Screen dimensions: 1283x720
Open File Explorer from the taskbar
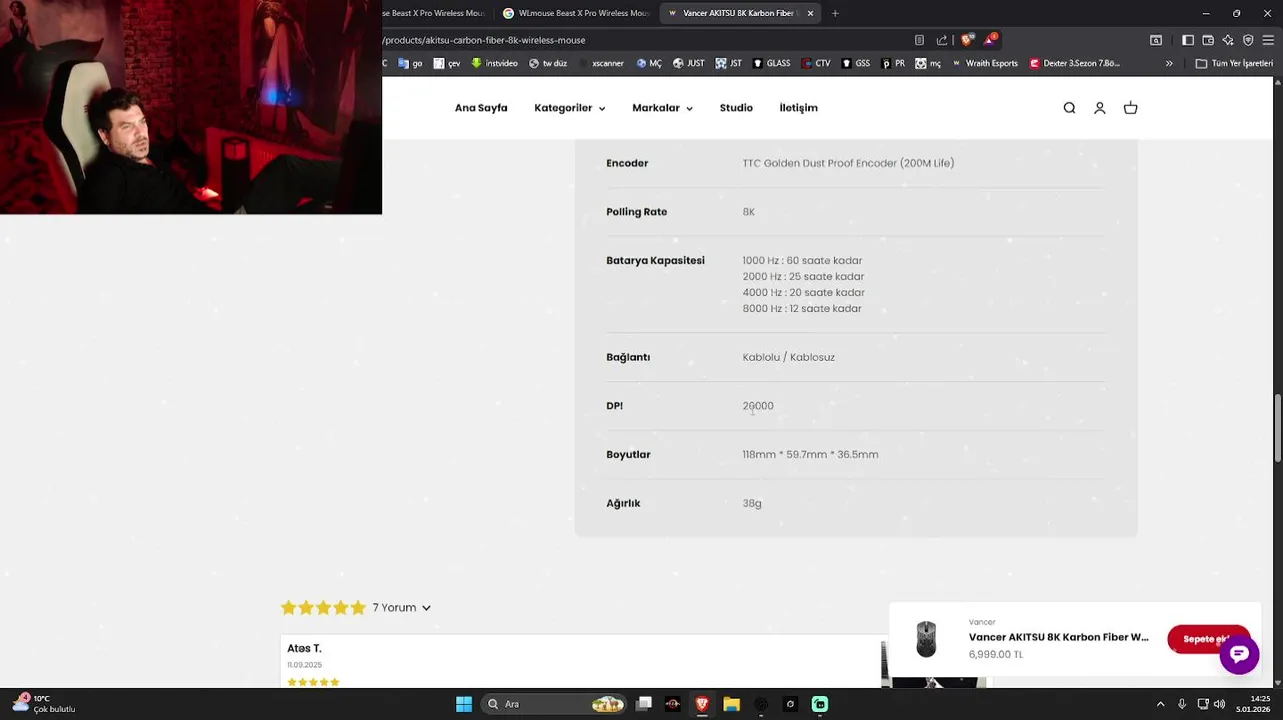(x=732, y=704)
